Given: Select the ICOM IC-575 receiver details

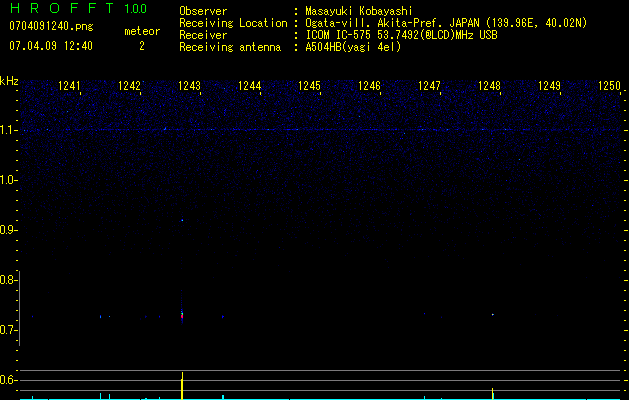Looking at the screenshot, I should pyautogui.click(x=401, y=35).
